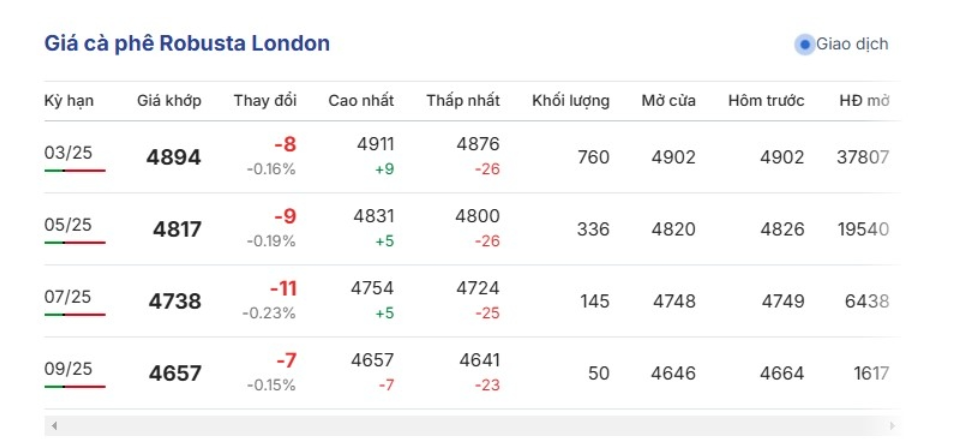Screen dimensions: 957x439
Task: Sort by the Khối lượng column header
Action: tap(570, 101)
